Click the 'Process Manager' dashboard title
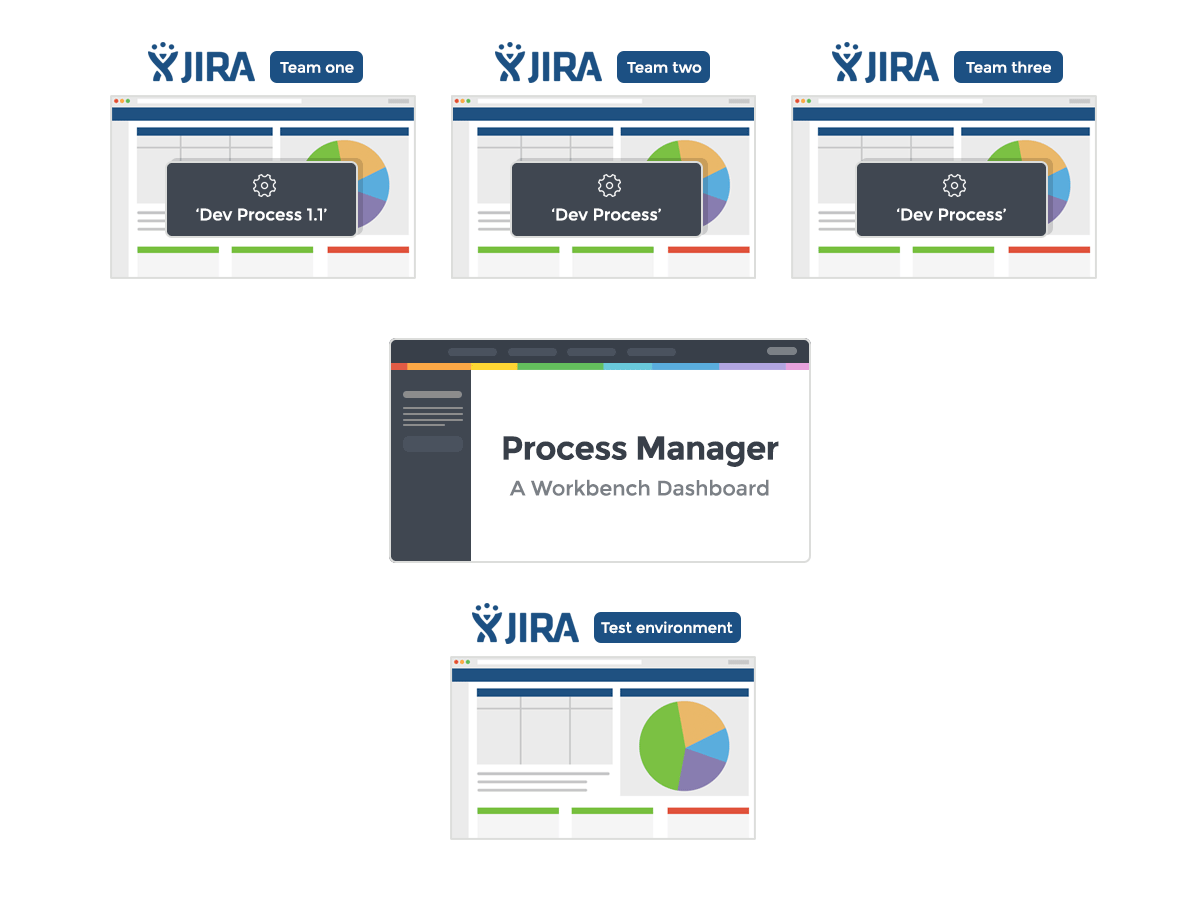The image size is (1200, 900). click(640, 449)
